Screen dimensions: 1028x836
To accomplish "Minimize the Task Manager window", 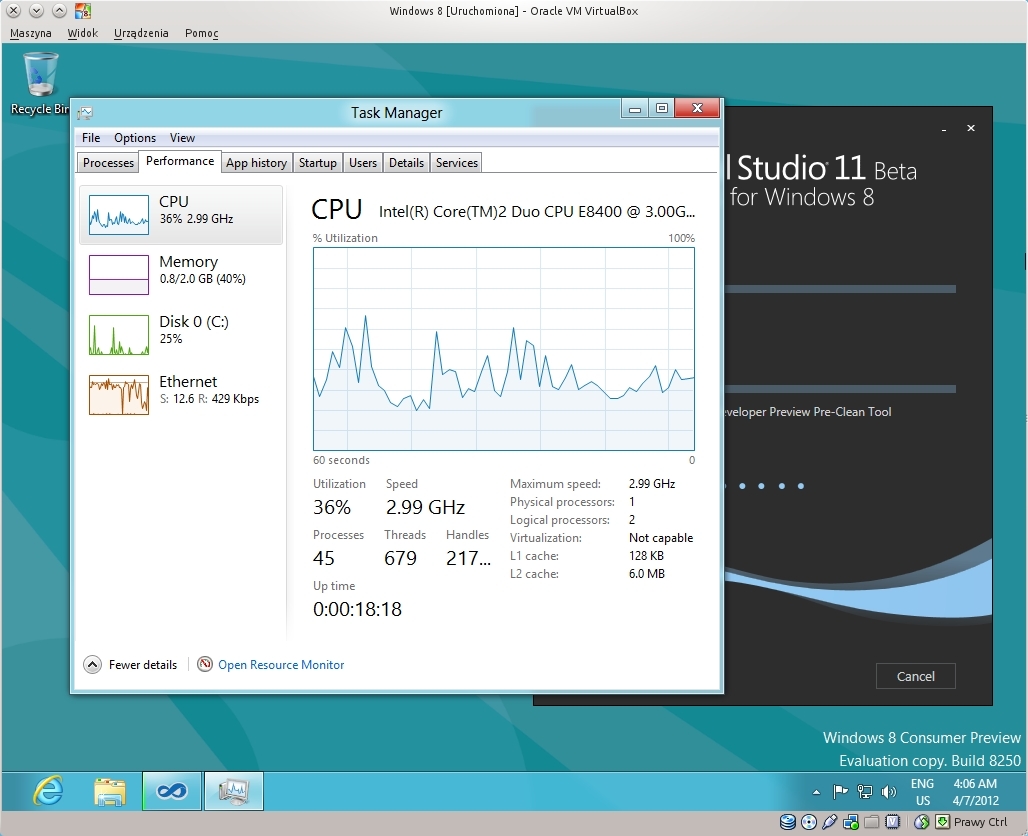I will (x=635, y=108).
